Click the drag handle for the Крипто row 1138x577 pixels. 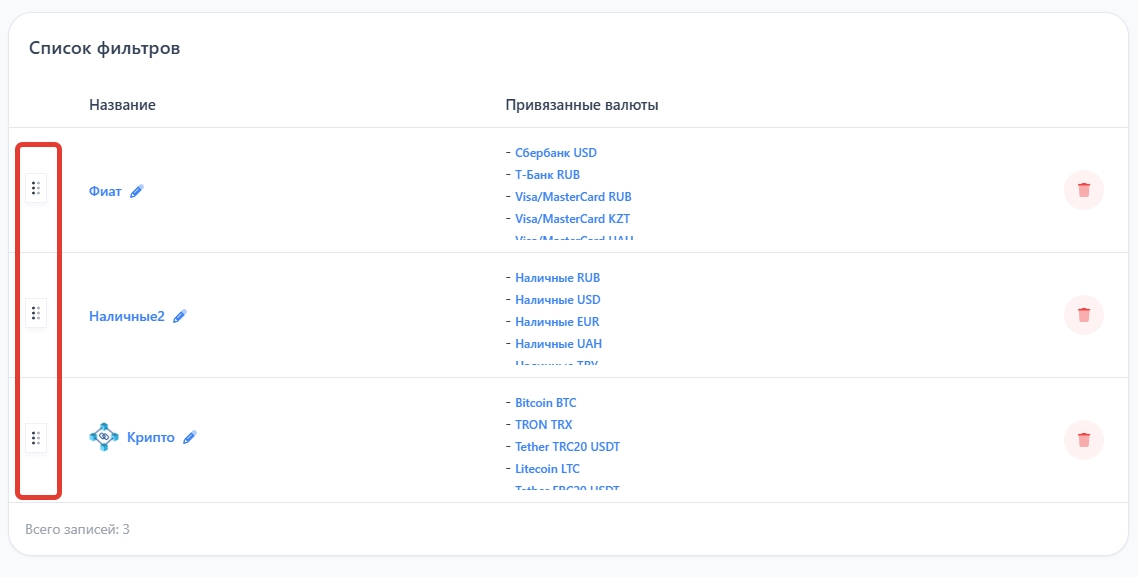click(36, 438)
